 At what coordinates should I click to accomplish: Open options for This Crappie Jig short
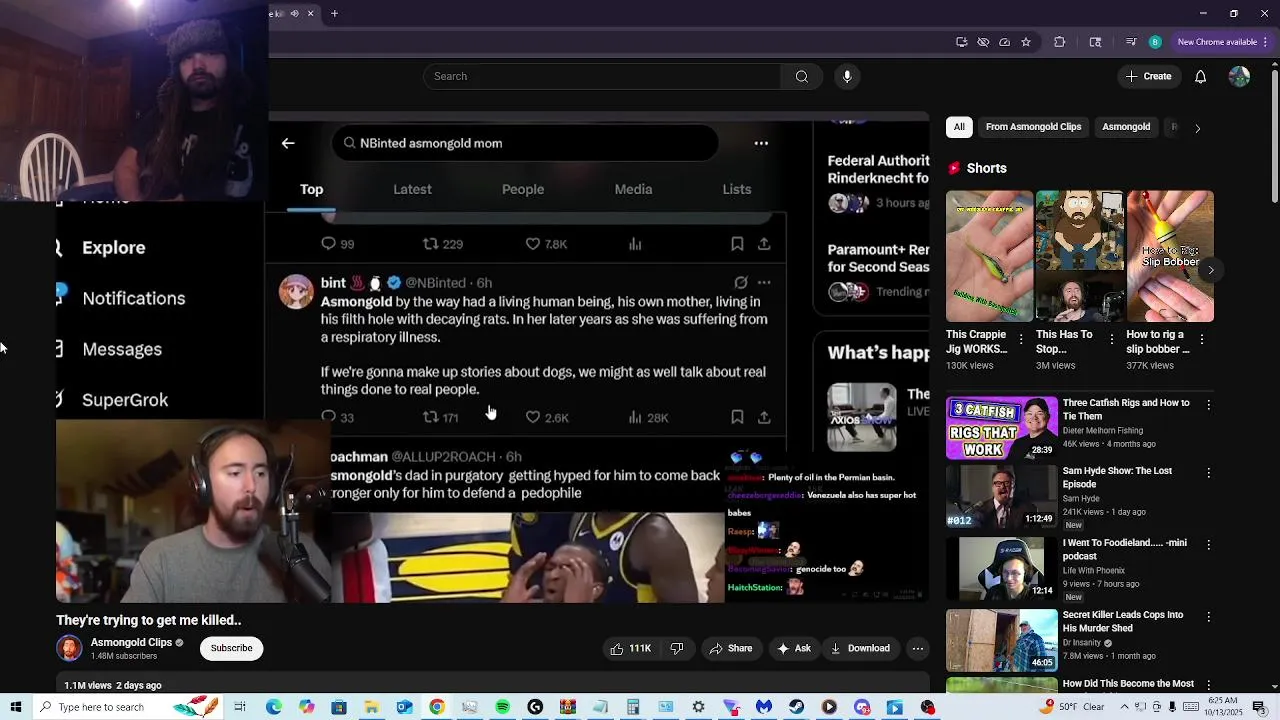(1021, 340)
